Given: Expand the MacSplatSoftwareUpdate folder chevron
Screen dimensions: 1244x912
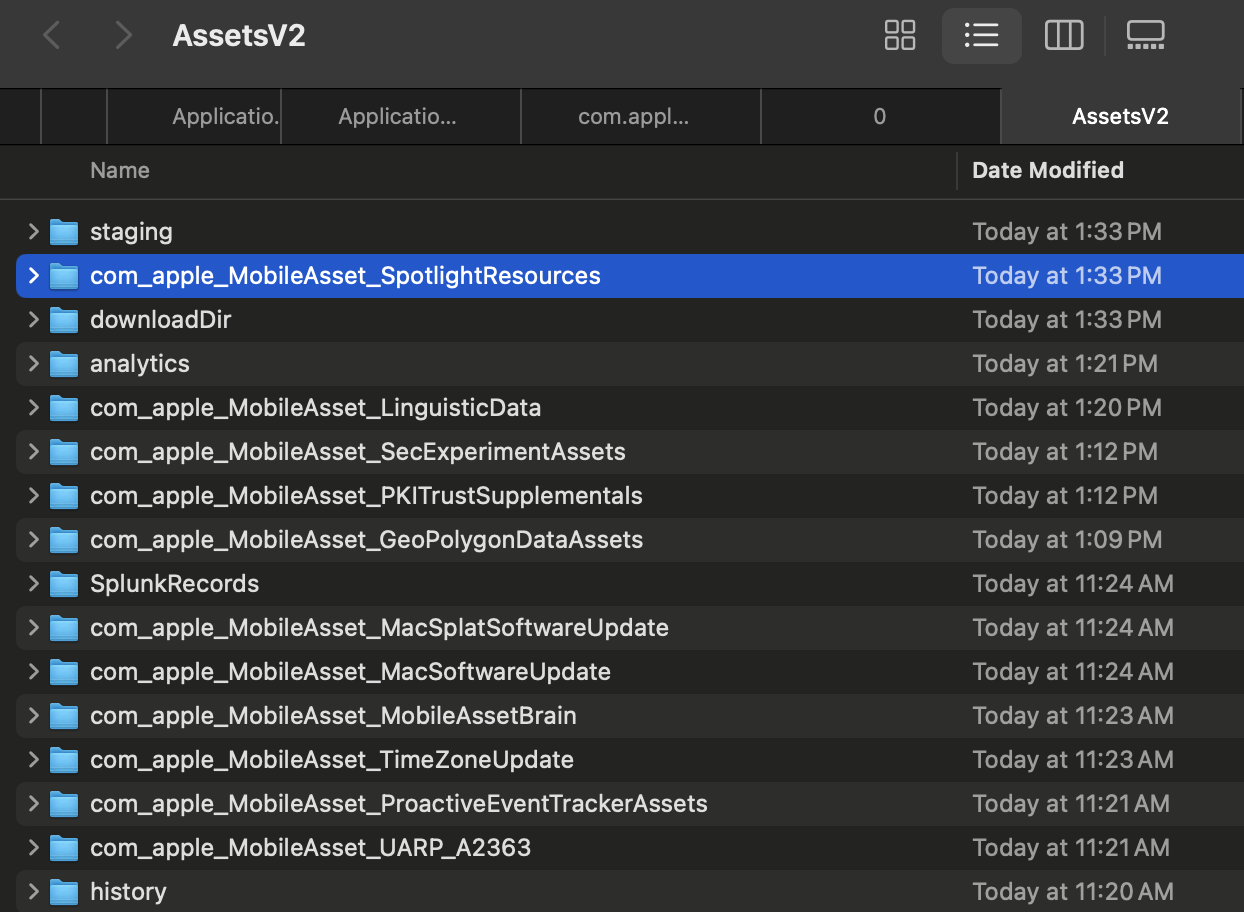Looking at the screenshot, I should (34, 628).
